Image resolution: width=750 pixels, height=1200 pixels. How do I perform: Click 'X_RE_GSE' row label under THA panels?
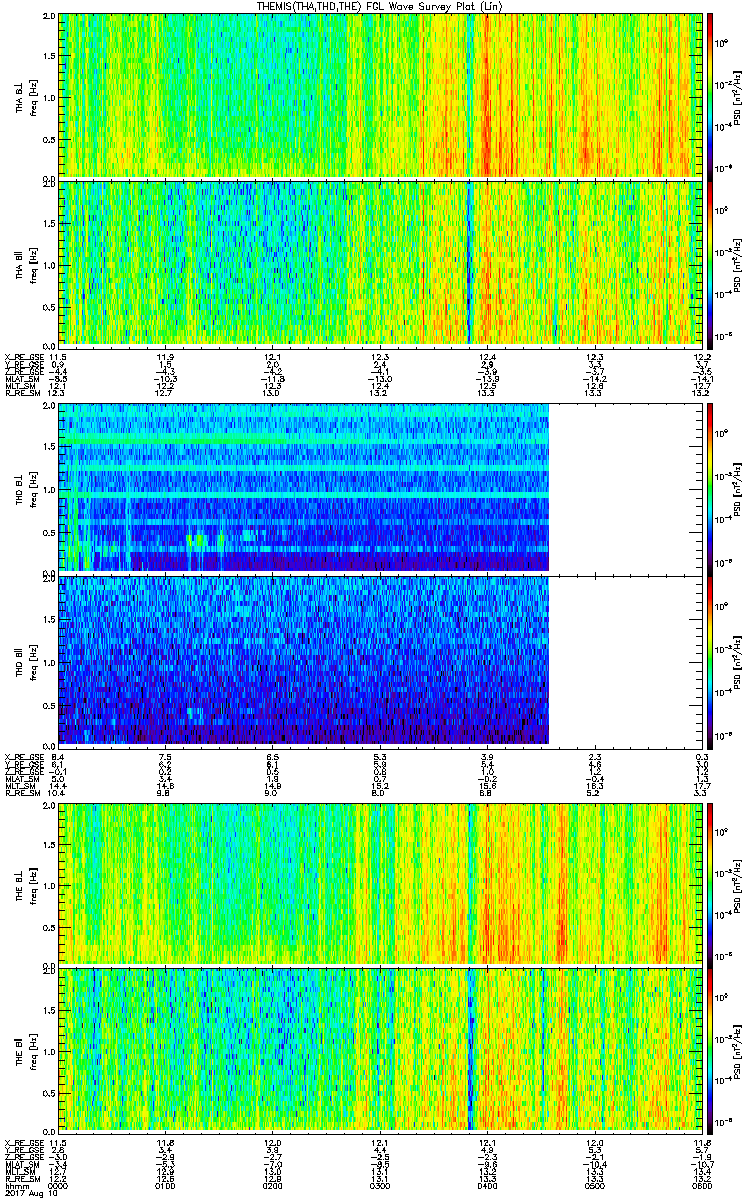[24, 356]
